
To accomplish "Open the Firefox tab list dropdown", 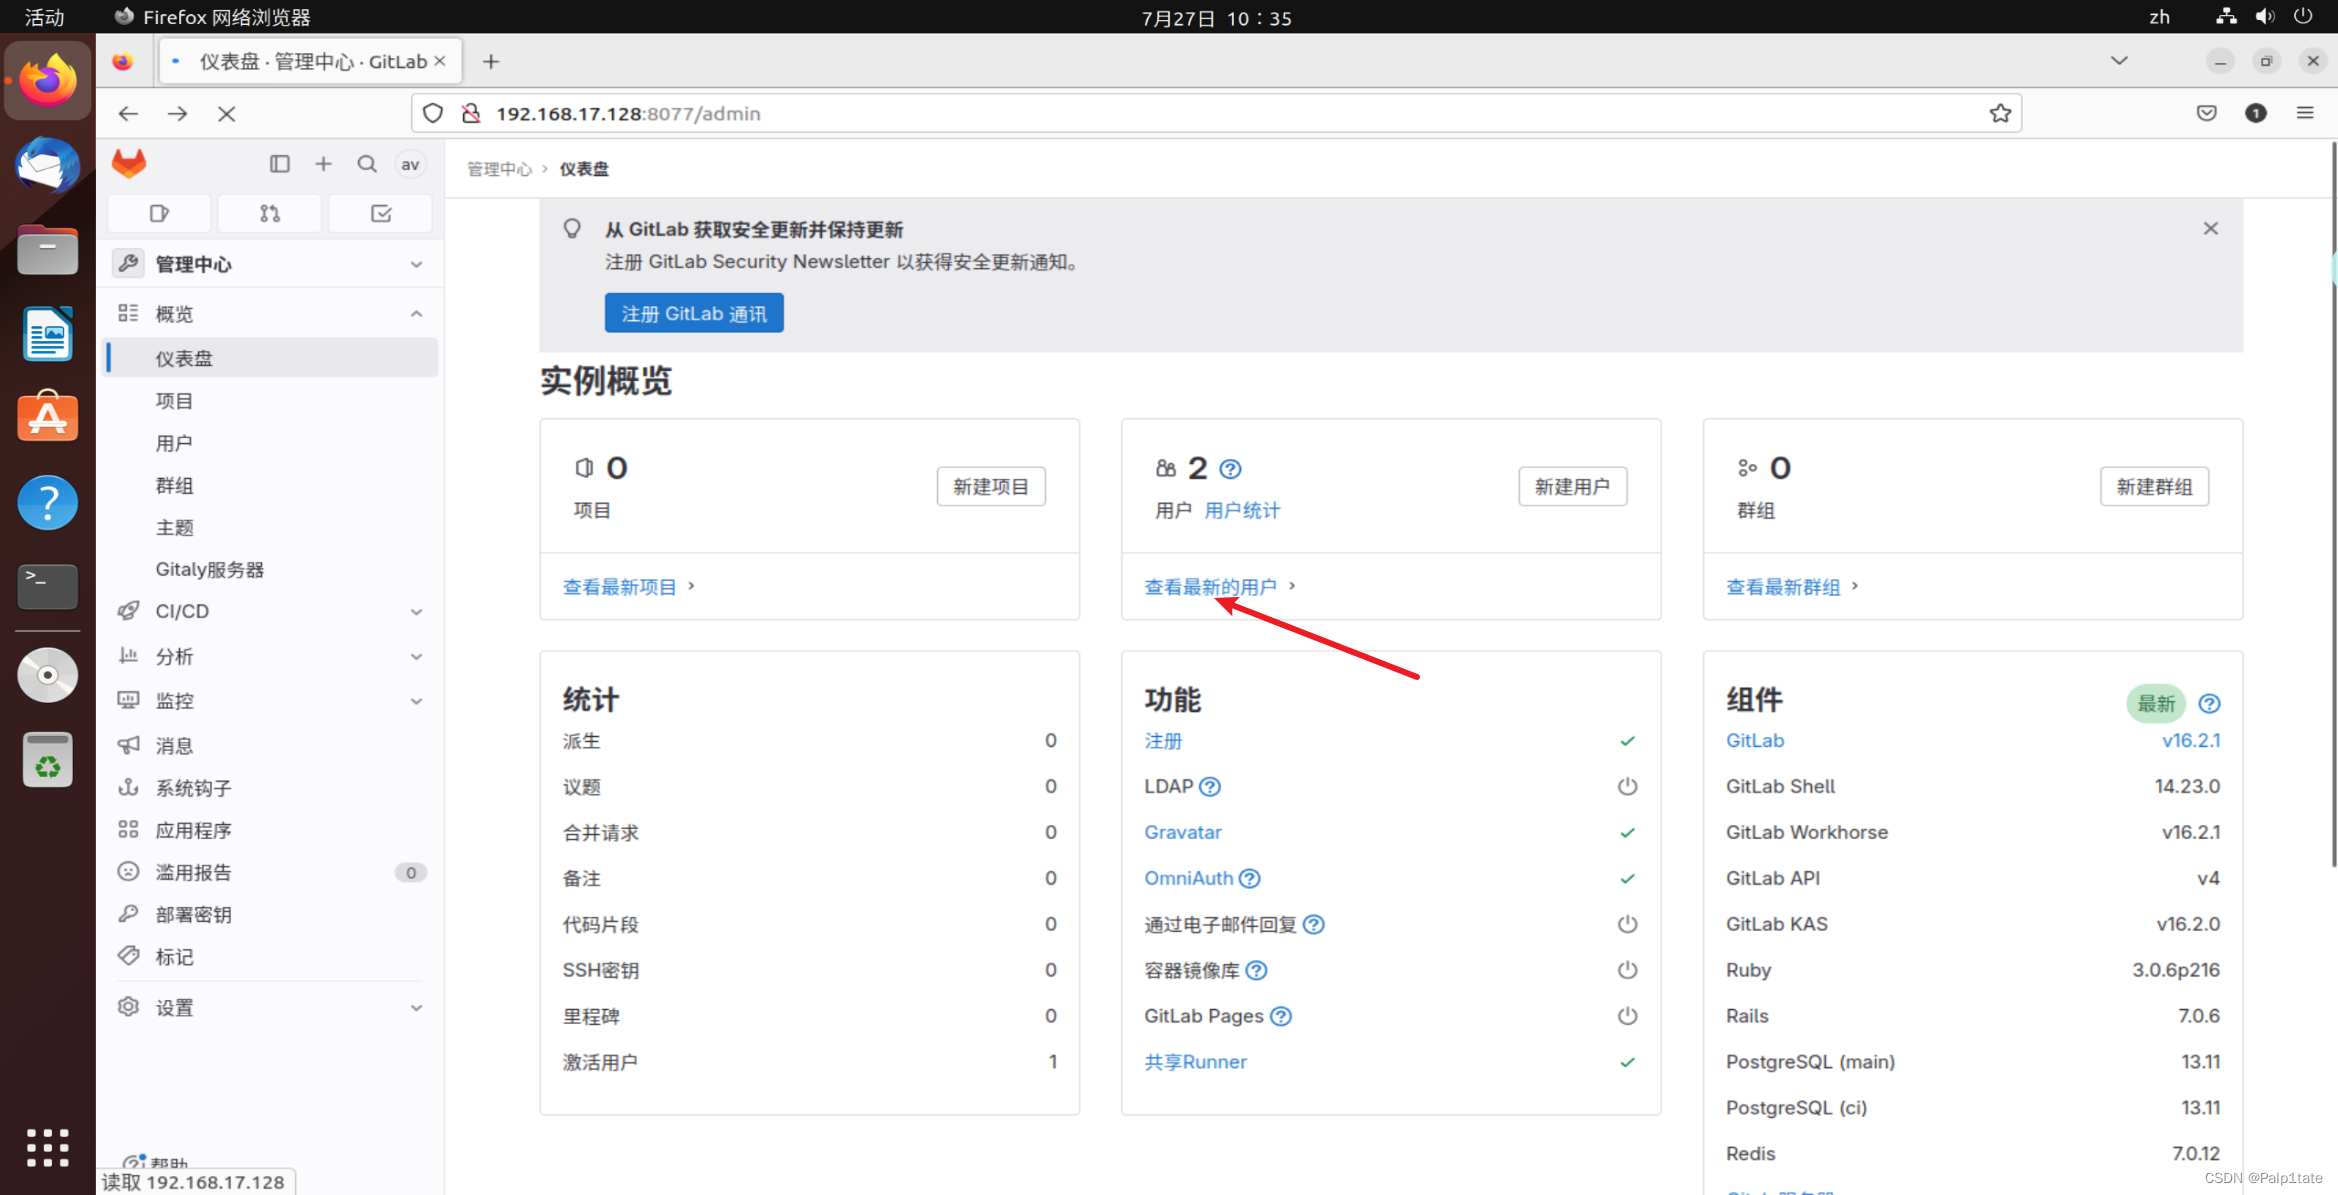I will (x=2119, y=62).
